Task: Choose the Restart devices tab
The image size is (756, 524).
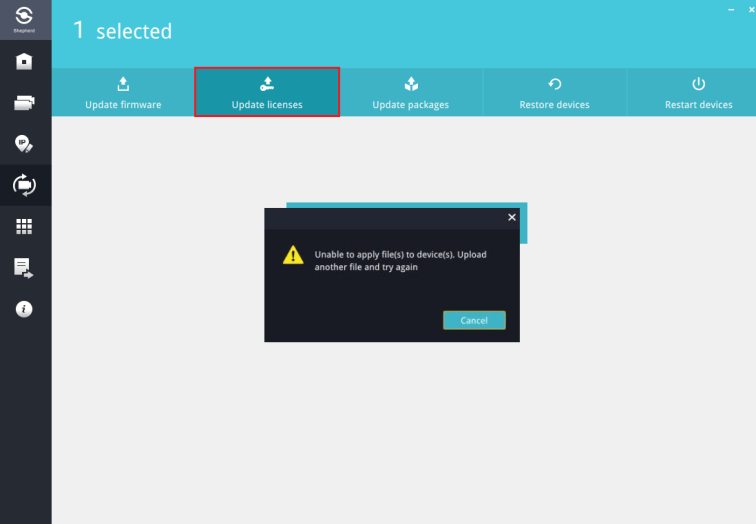Action: coord(698,93)
